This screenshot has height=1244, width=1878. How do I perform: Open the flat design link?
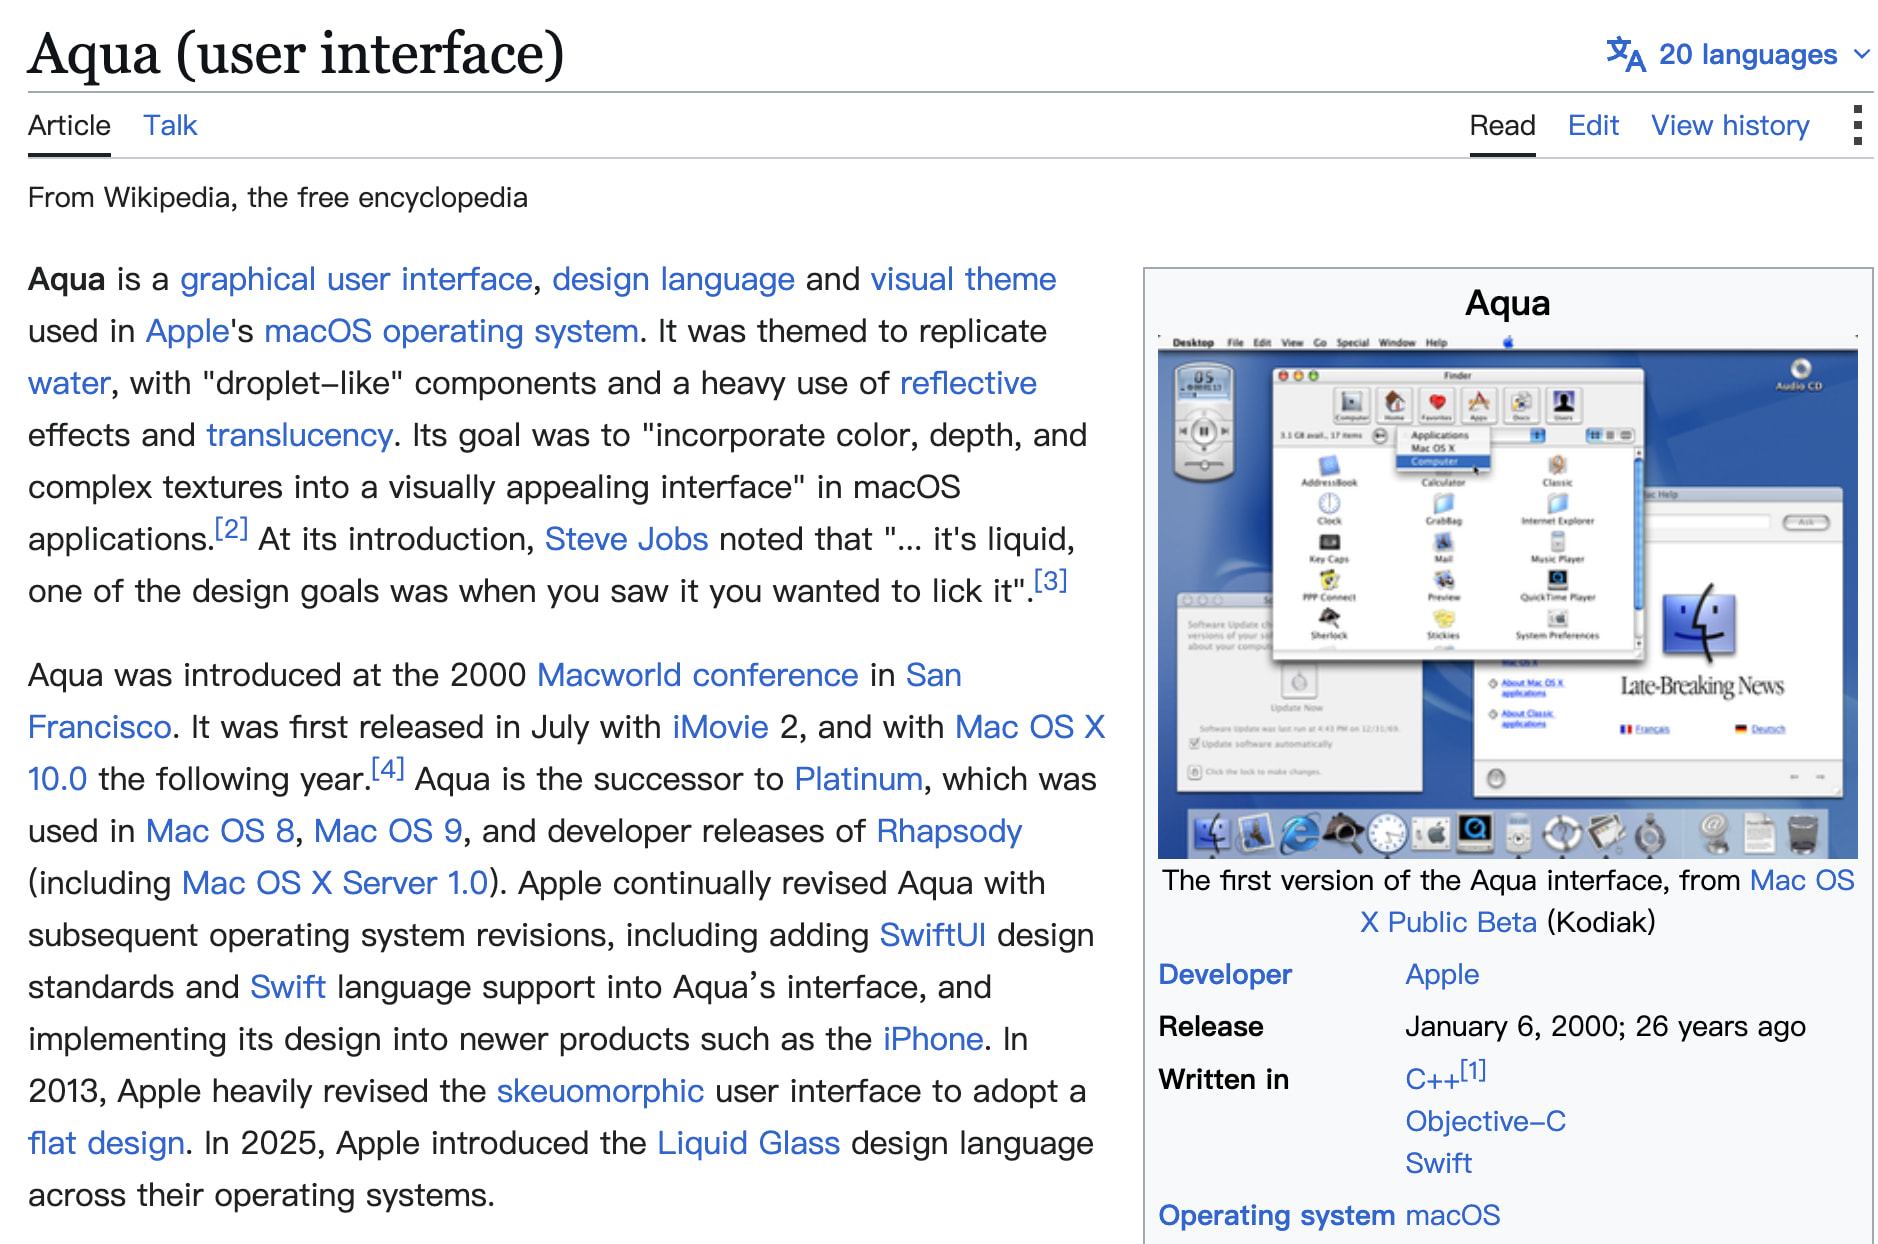pyautogui.click(x=106, y=1143)
